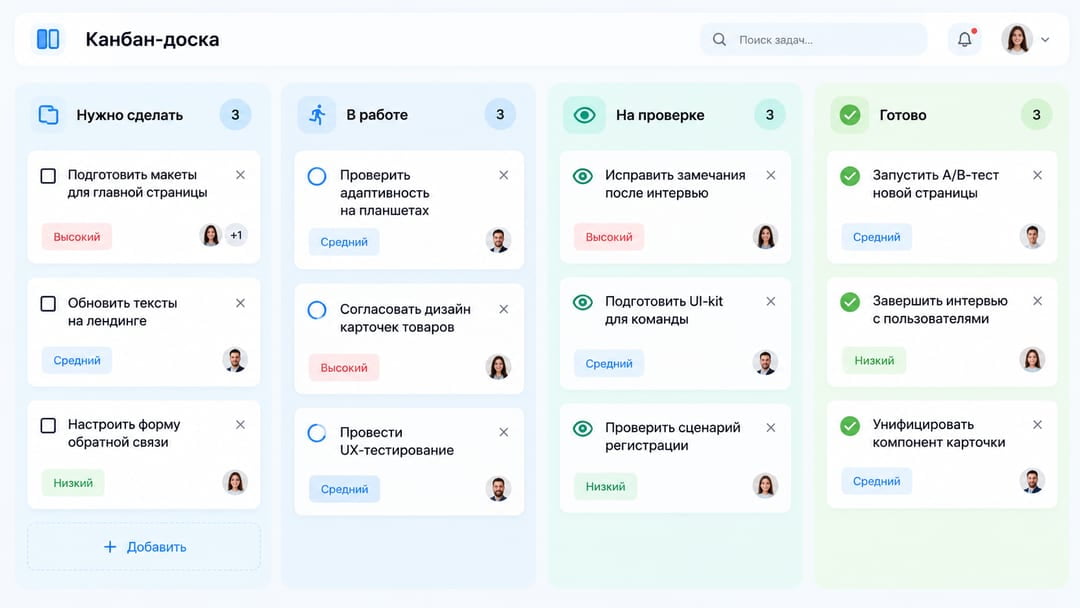
Task: Toggle the circle on "Провести UX-тестирование"
Action: pos(317,433)
